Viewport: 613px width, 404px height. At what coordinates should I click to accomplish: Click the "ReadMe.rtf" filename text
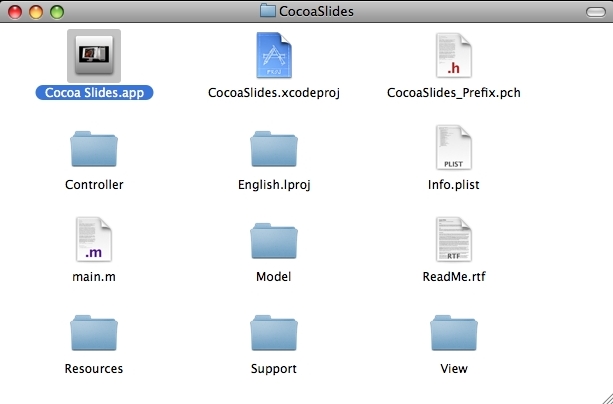[x=453, y=277]
